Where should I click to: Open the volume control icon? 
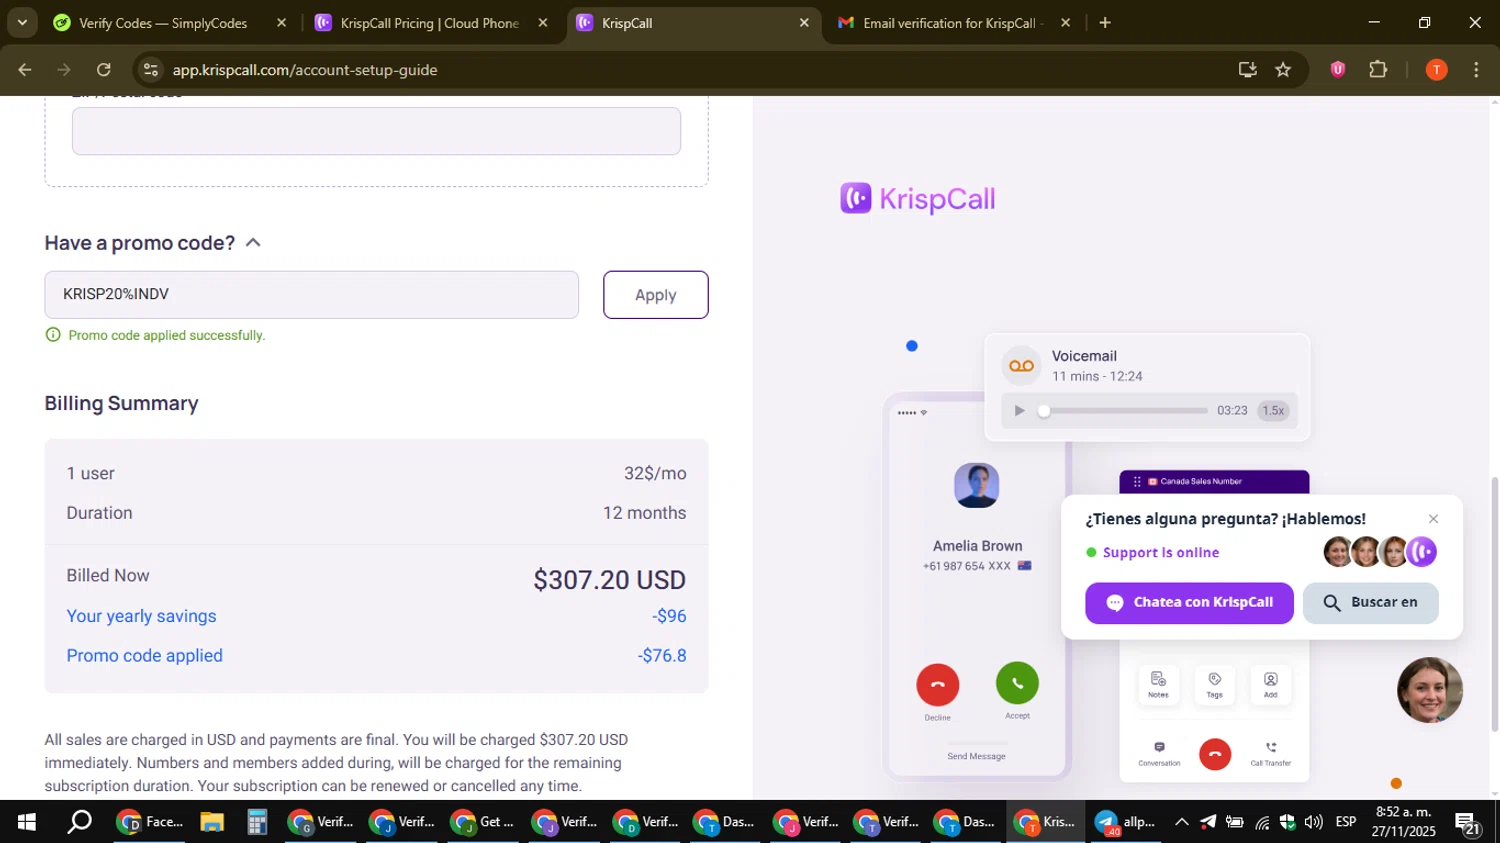coord(1313,822)
